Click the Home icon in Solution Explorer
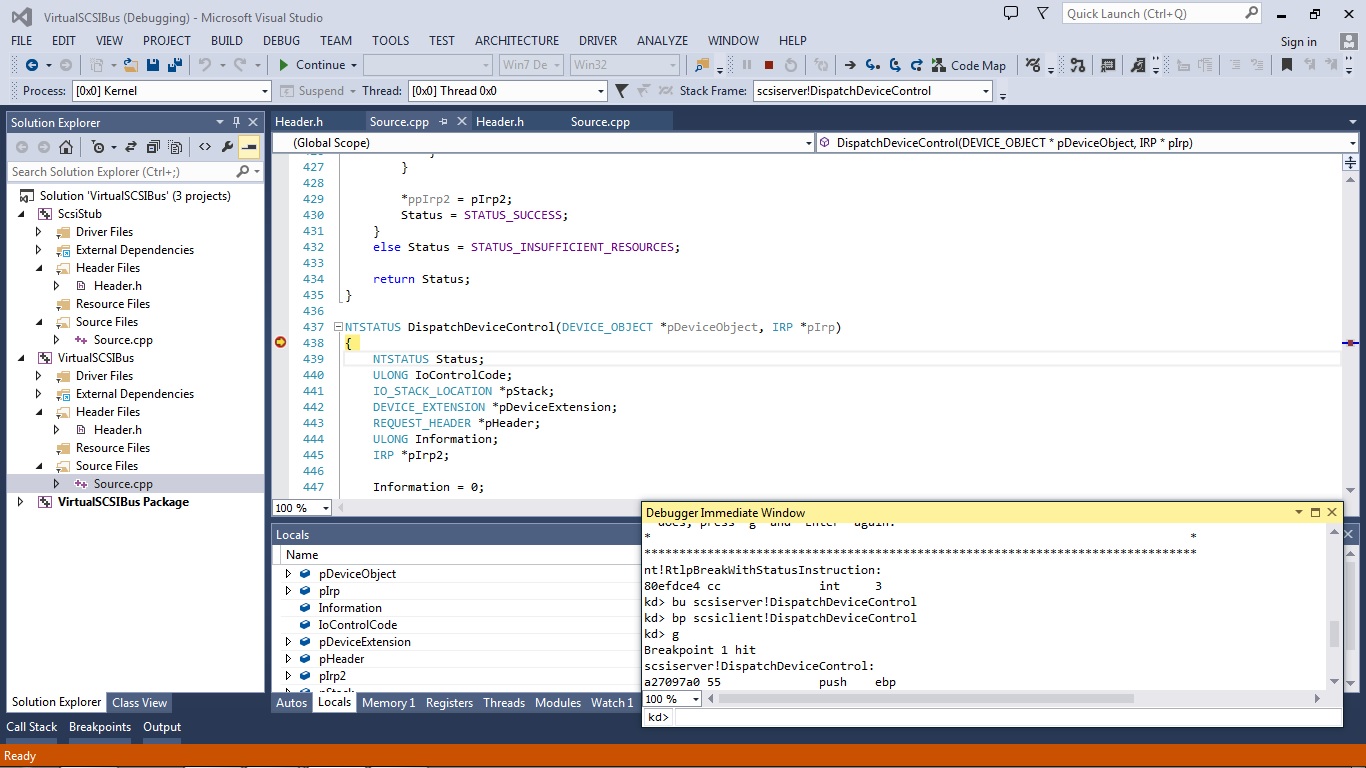 point(66,147)
